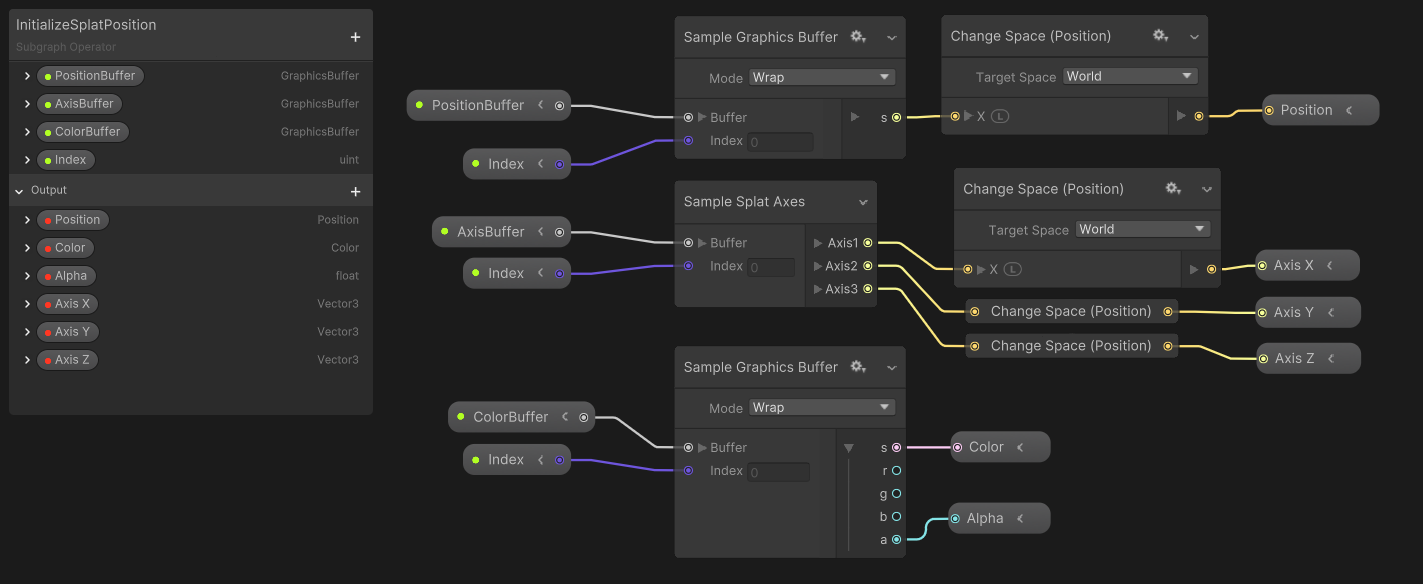Screen dimensions: 1423x584
Task: Collapse the Output section in the blackboard
Action: tap(18, 190)
